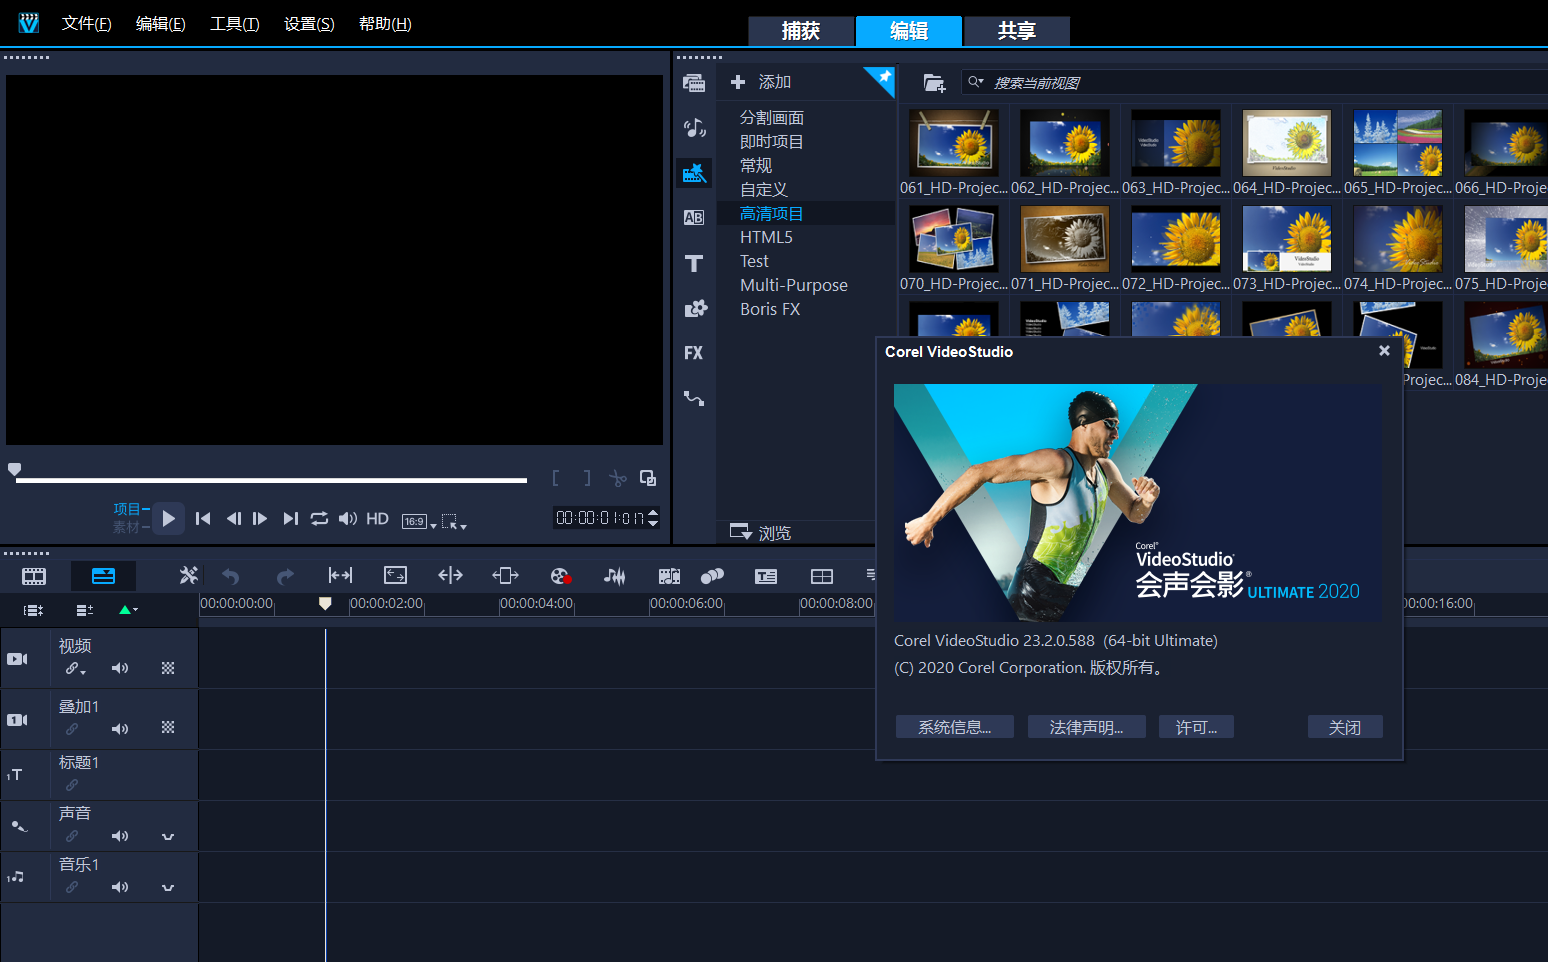Viewport: 1548px width, 962px height.
Task: Open the search options dropdown in library
Action: coord(976,82)
